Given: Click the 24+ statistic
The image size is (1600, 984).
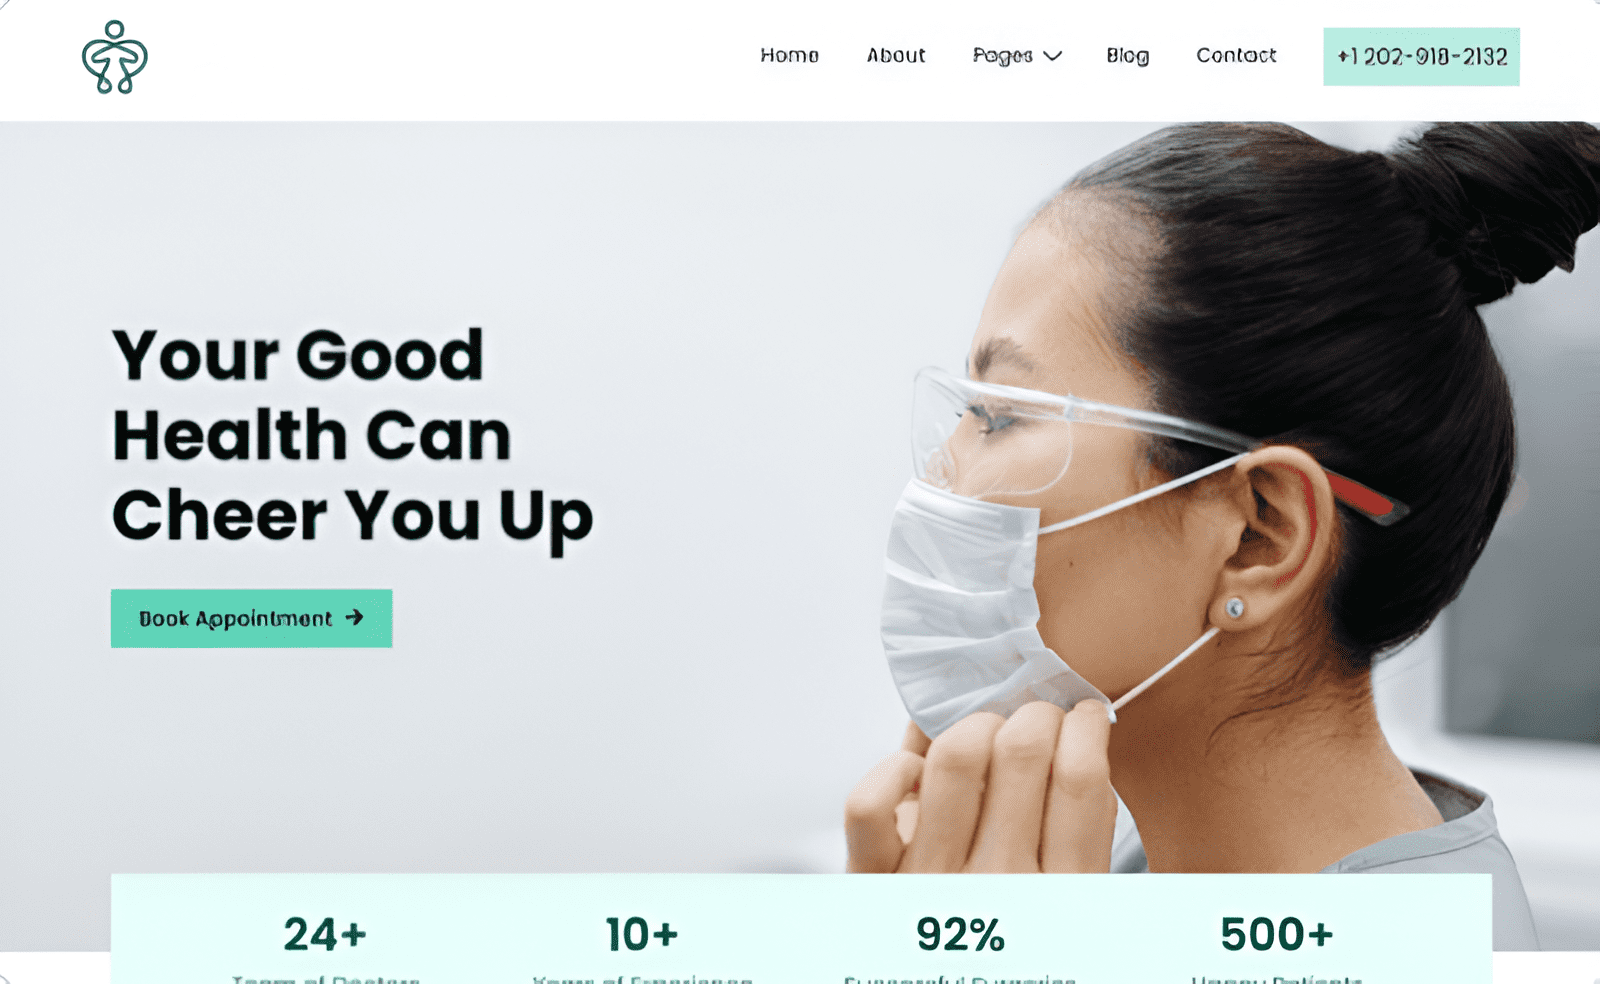Looking at the screenshot, I should [325, 935].
